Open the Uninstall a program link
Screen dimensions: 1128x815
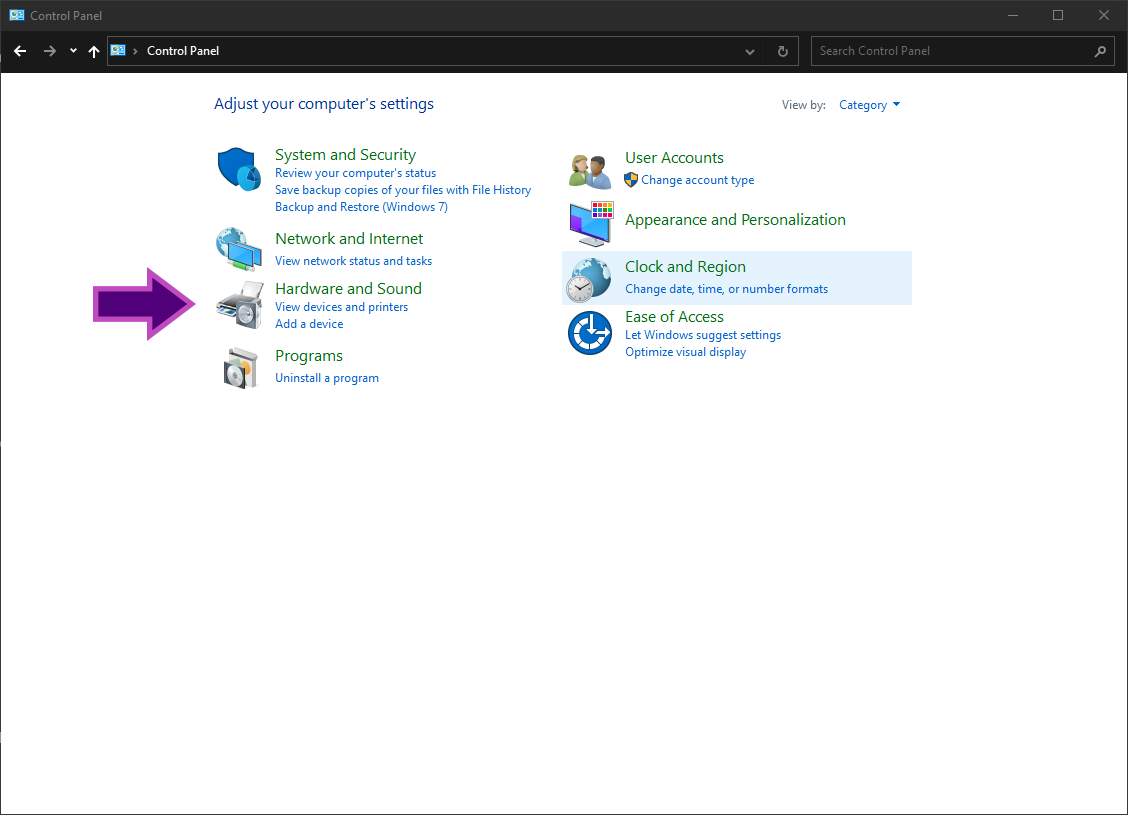pyautogui.click(x=326, y=377)
